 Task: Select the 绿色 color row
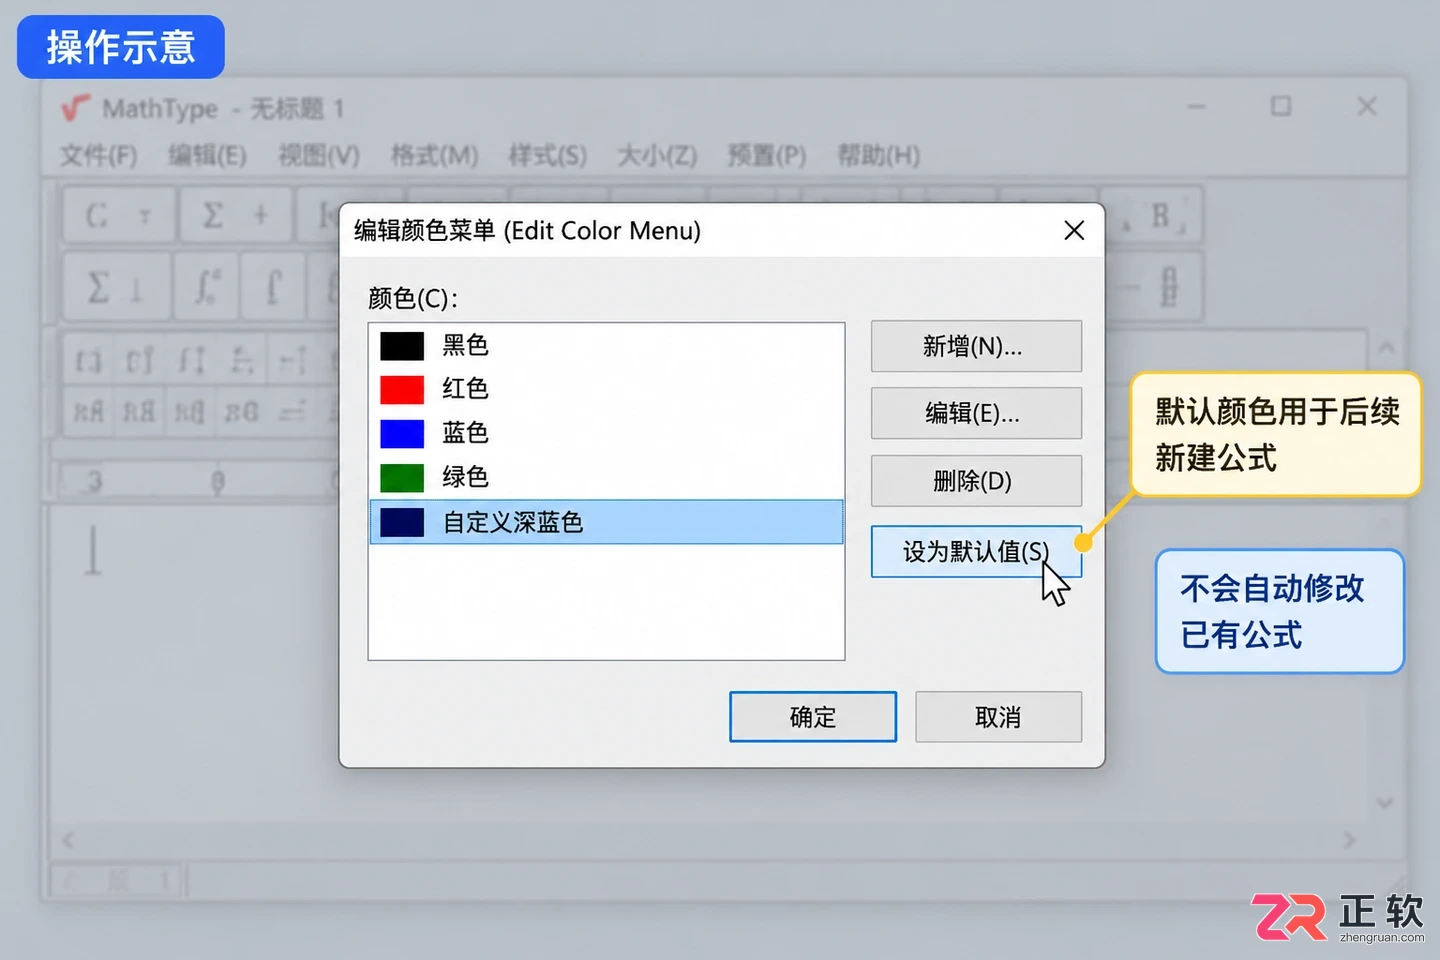coord(606,477)
